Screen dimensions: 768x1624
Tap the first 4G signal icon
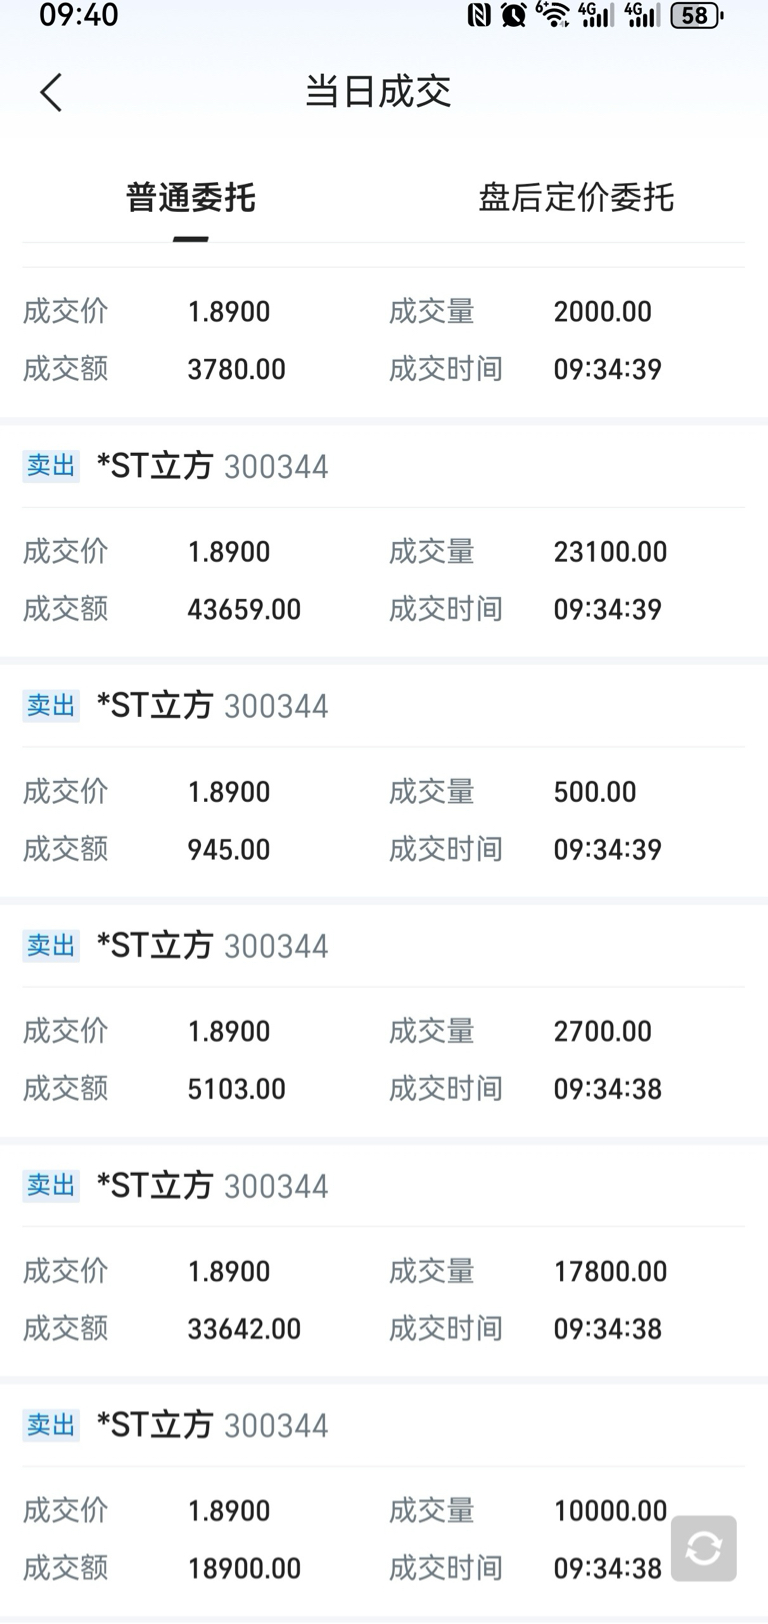click(596, 15)
